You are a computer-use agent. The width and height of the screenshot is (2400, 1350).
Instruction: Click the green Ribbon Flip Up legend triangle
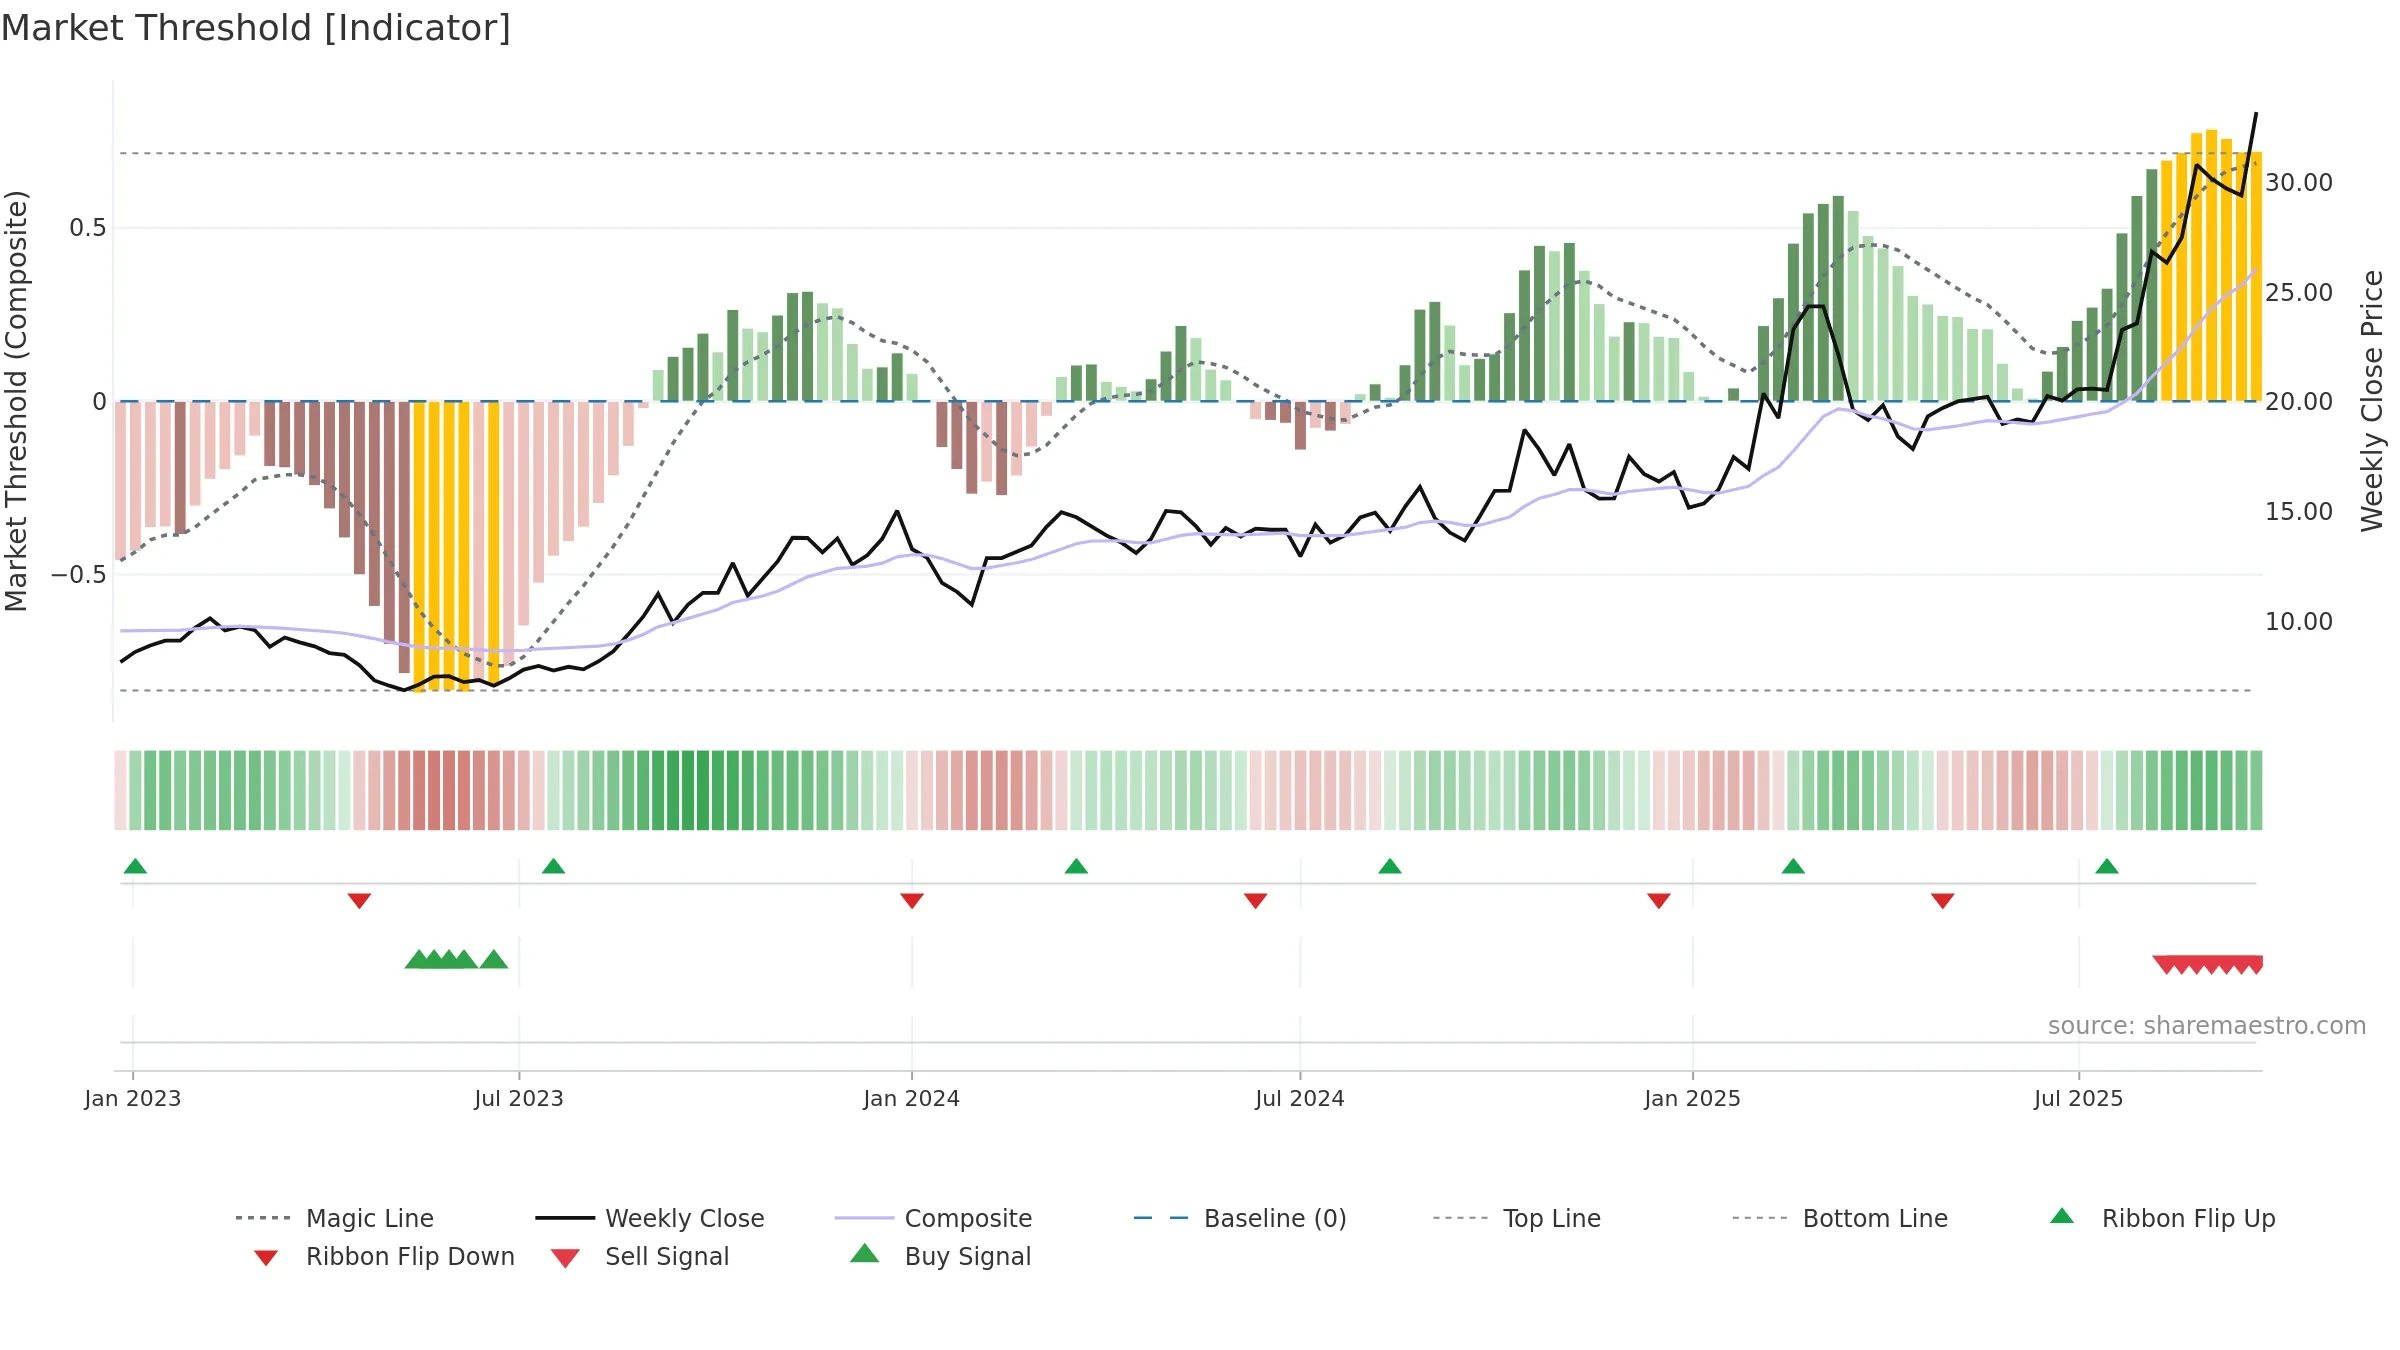coord(2062,1216)
